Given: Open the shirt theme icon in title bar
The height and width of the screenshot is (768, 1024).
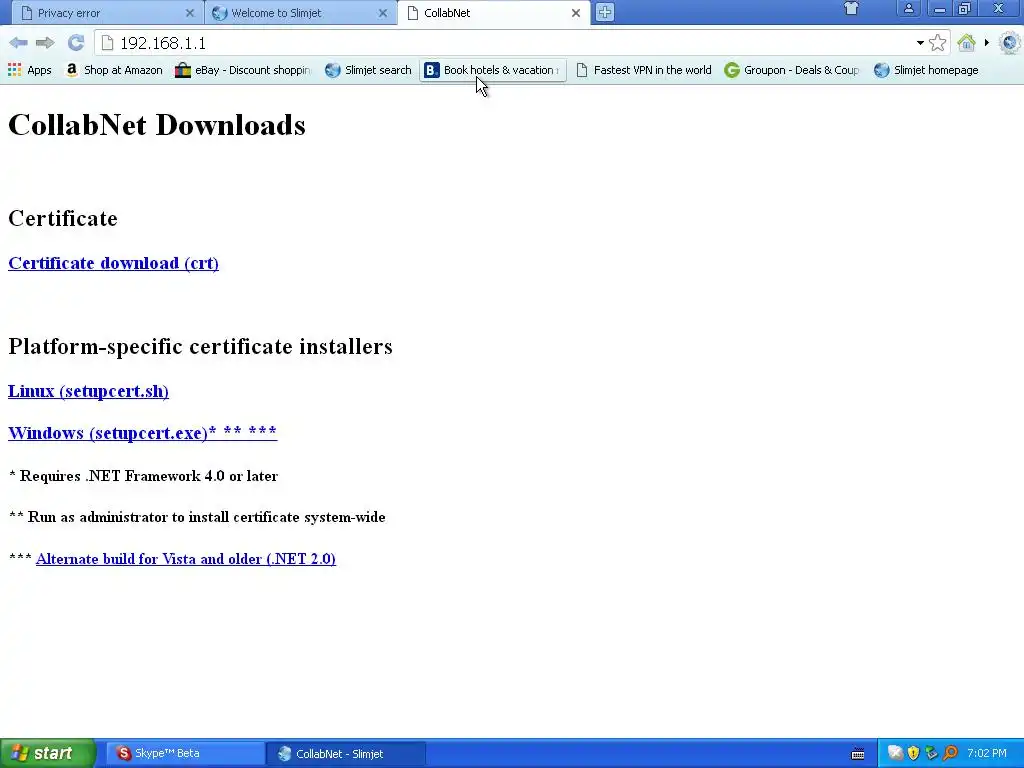Looking at the screenshot, I should [851, 8].
